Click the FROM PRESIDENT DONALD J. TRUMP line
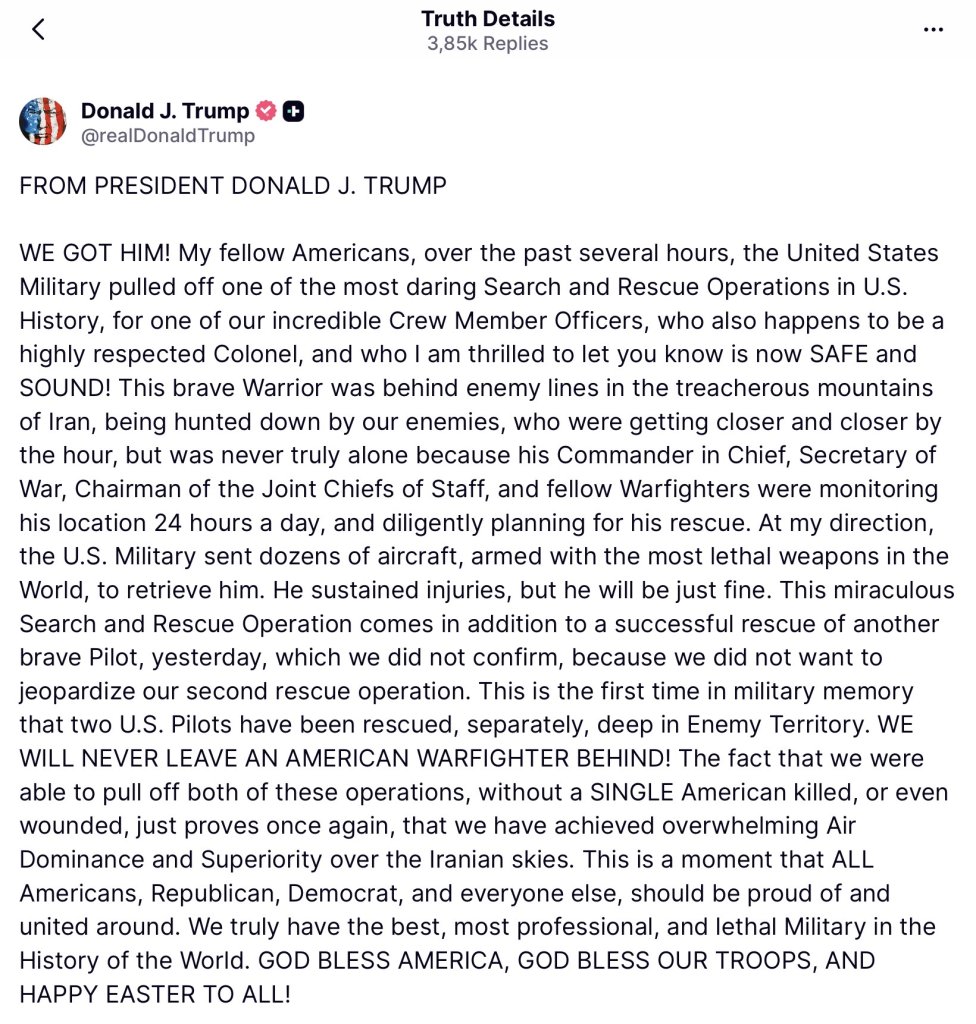 coord(233,186)
